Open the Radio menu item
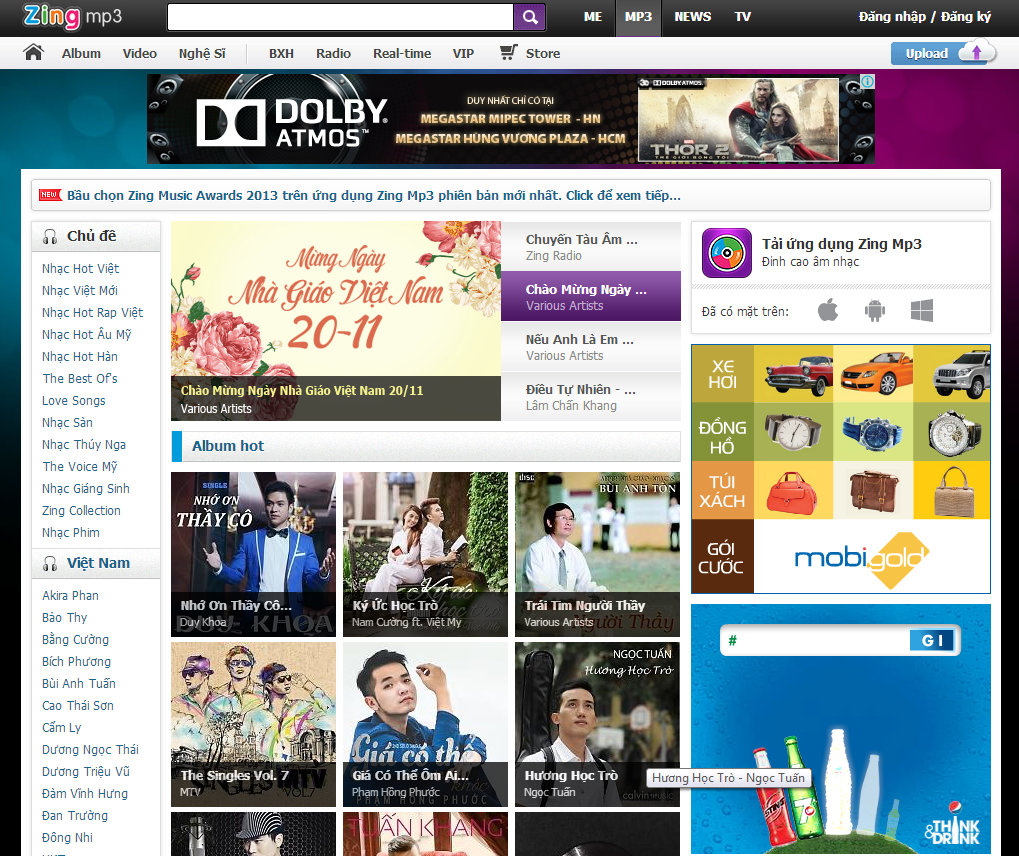Viewport: 1019px width, 856px height. tap(333, 53)
